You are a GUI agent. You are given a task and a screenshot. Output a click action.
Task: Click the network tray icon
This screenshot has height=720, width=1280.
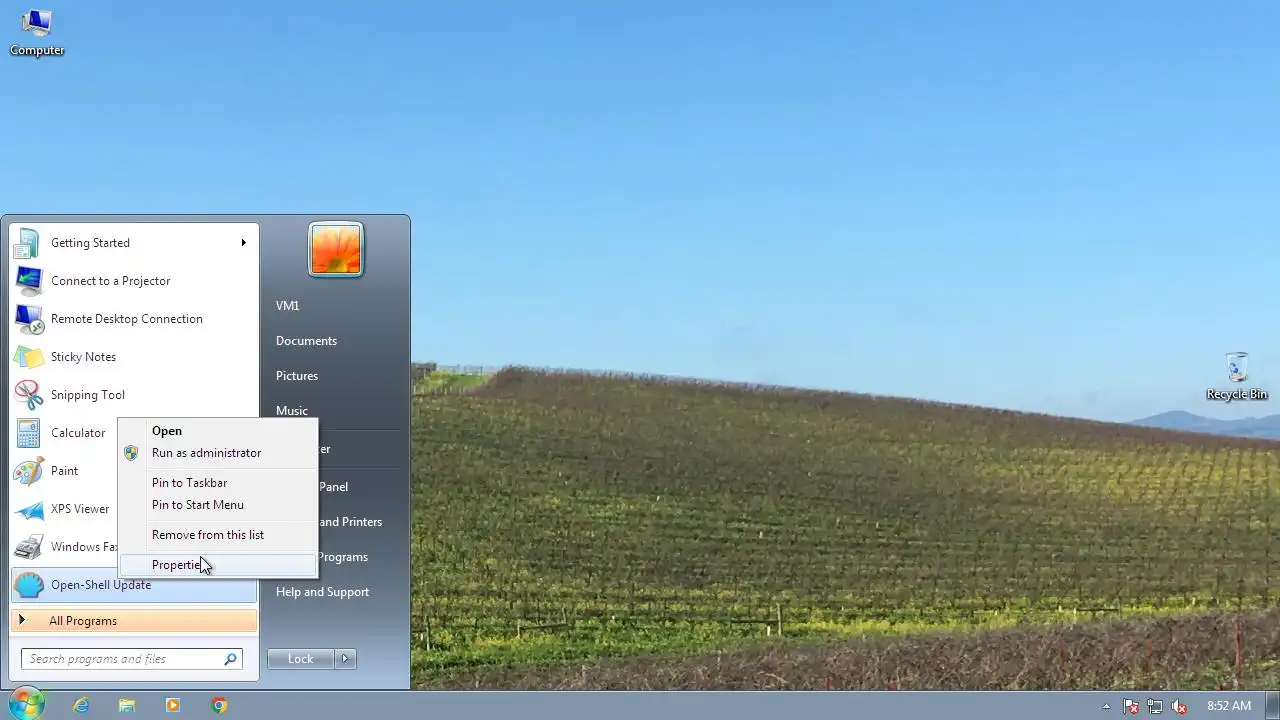coord(1155,706)
